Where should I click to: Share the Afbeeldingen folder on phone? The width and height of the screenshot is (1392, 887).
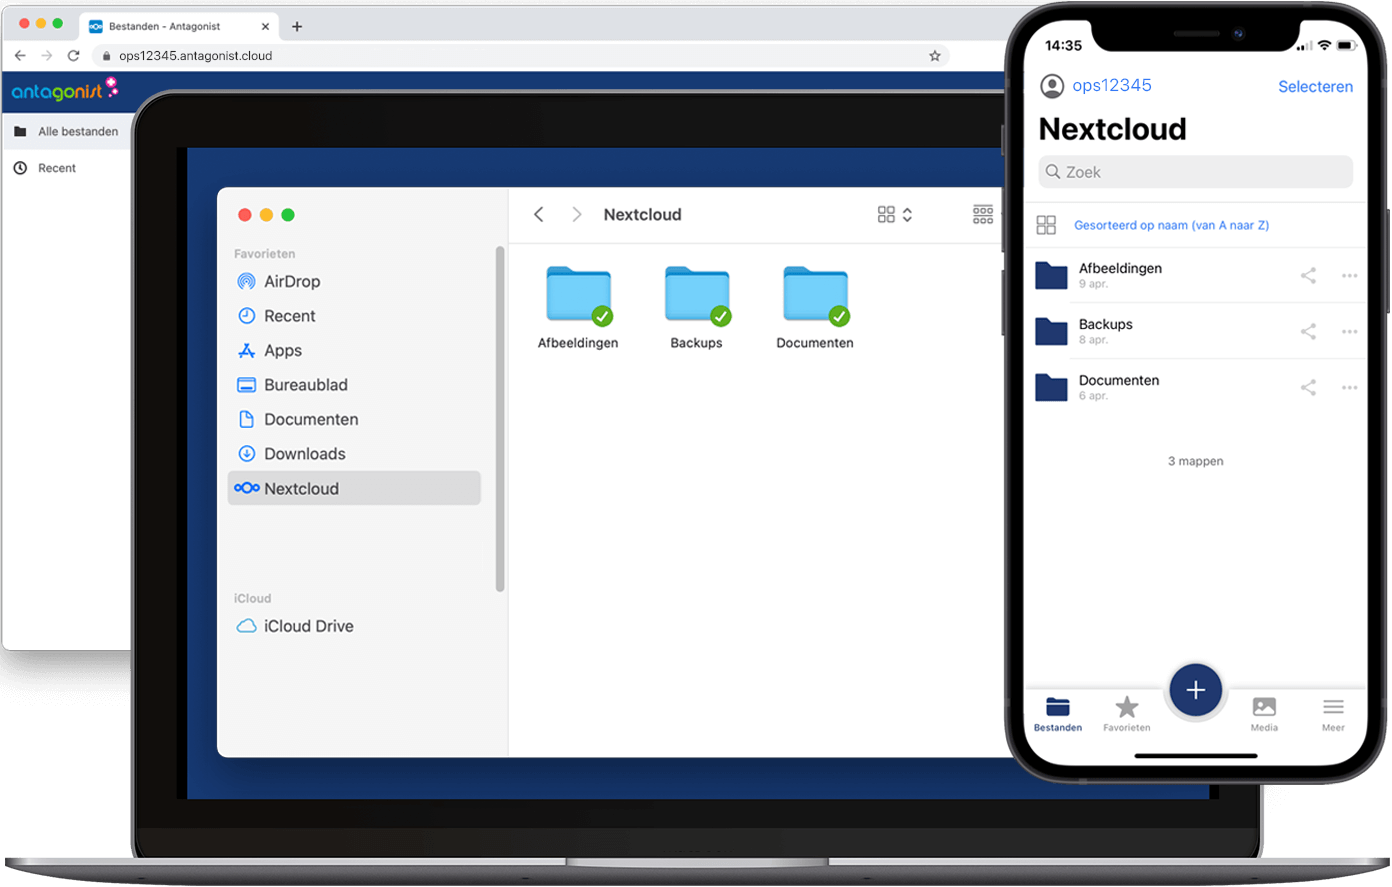[x=1308, y=275]
